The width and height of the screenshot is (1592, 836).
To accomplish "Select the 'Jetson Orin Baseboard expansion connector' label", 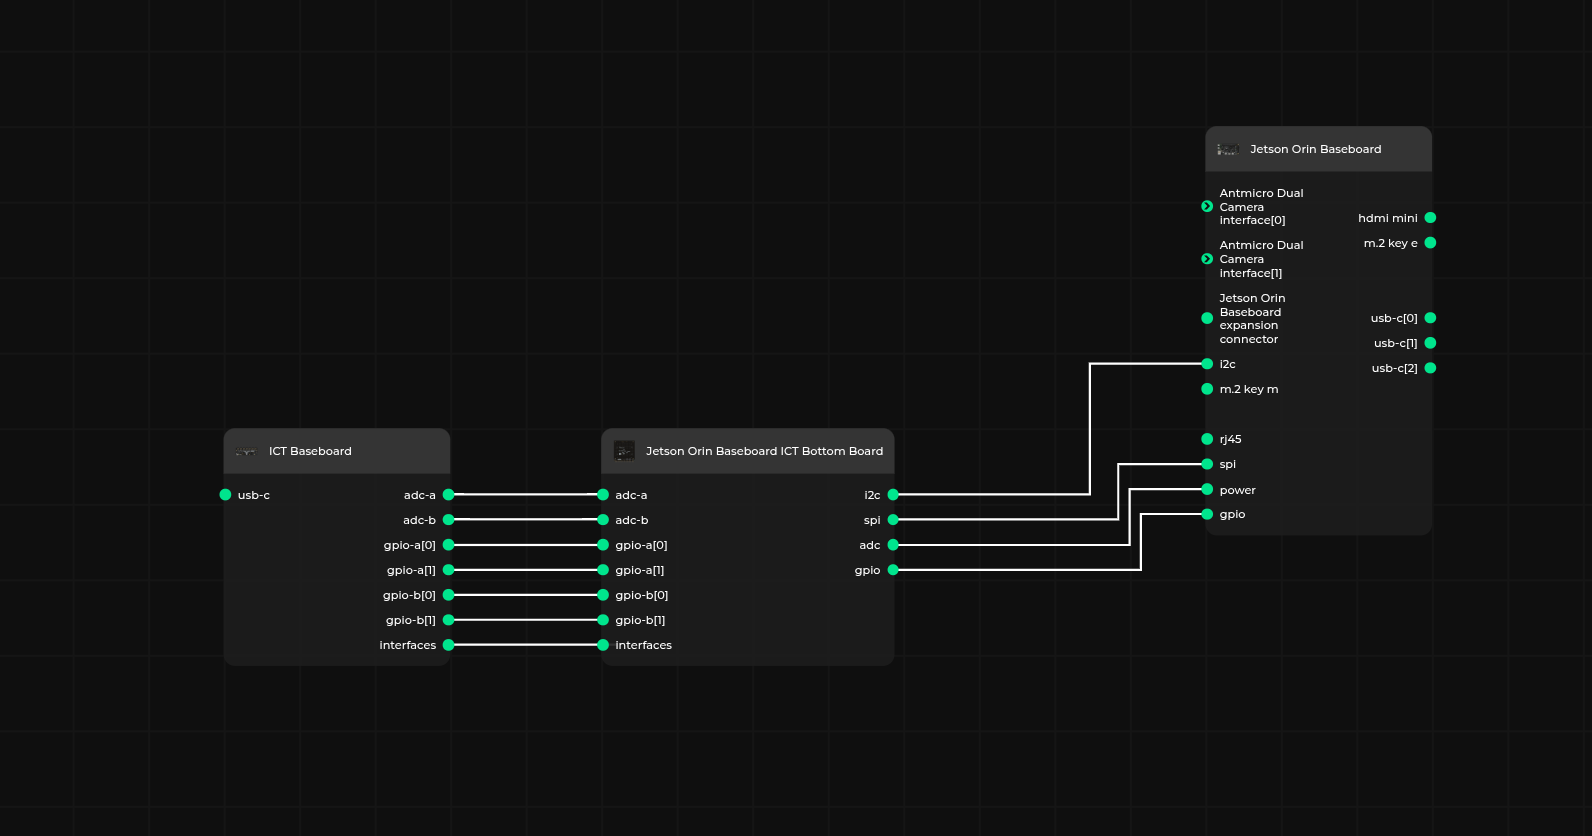I will coord(1252,319).
